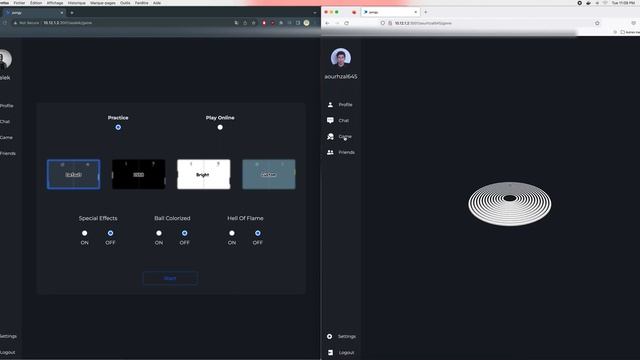Choose the black board theme thumbnail
This screenshot has width=640, height=360.
[139, 174]
